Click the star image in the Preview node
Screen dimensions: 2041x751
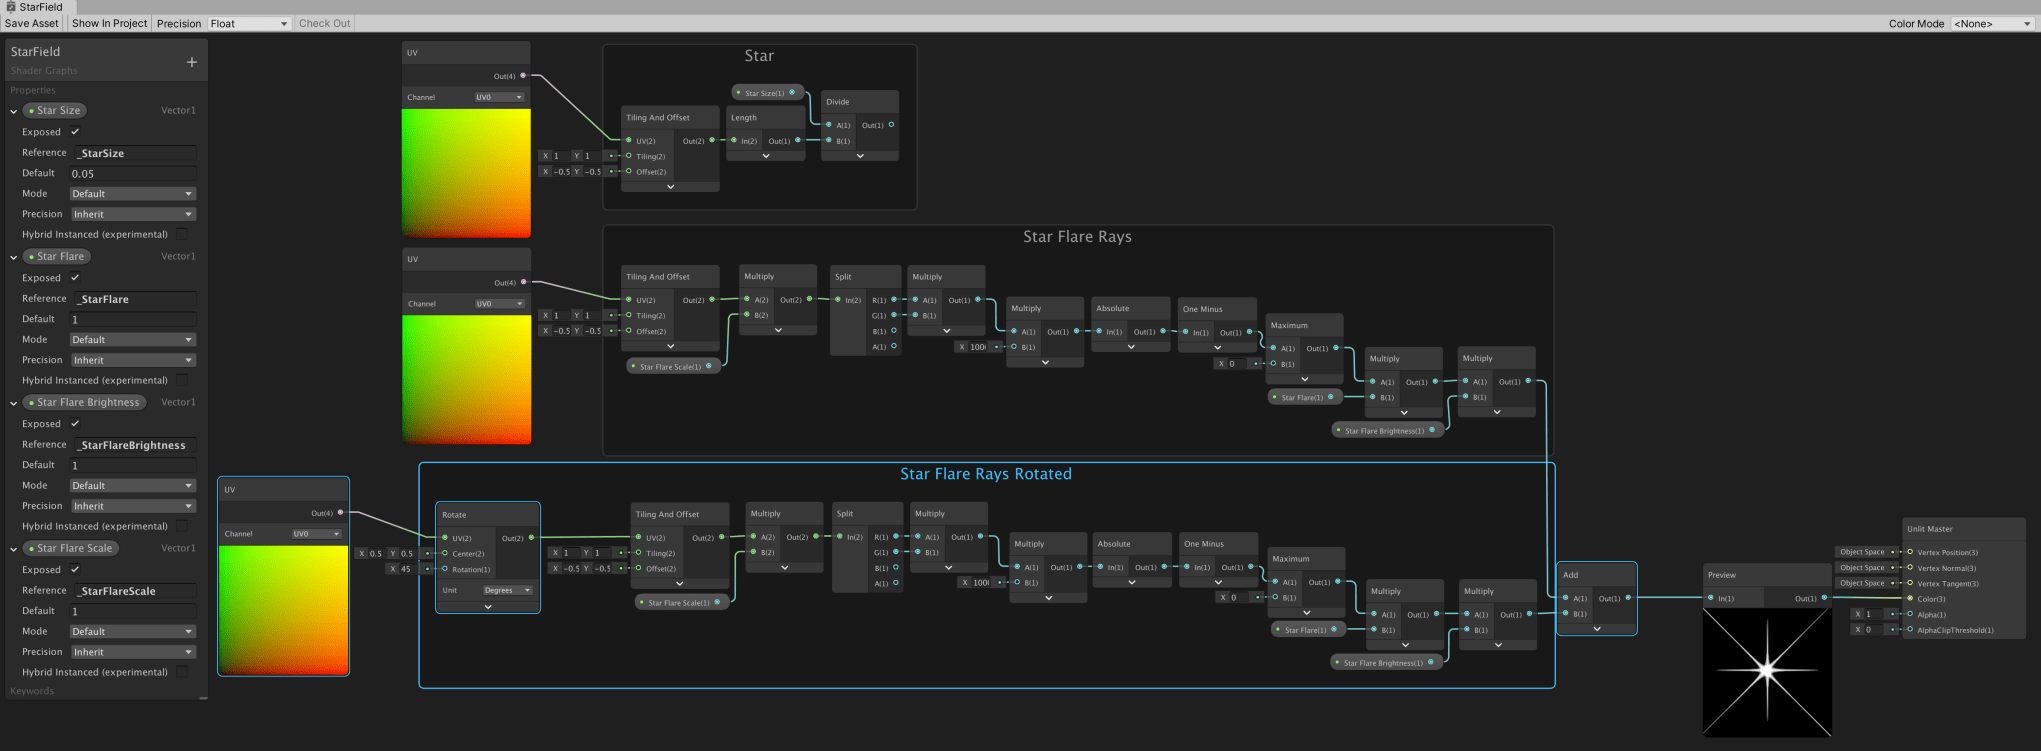1767,672
